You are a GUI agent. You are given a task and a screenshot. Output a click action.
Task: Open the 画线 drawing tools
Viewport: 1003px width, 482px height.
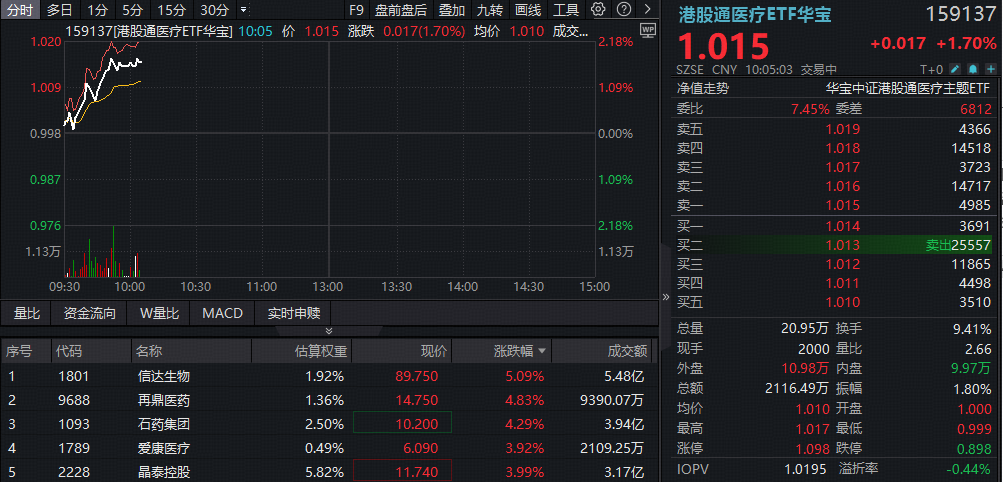click(x=528, y=10)
